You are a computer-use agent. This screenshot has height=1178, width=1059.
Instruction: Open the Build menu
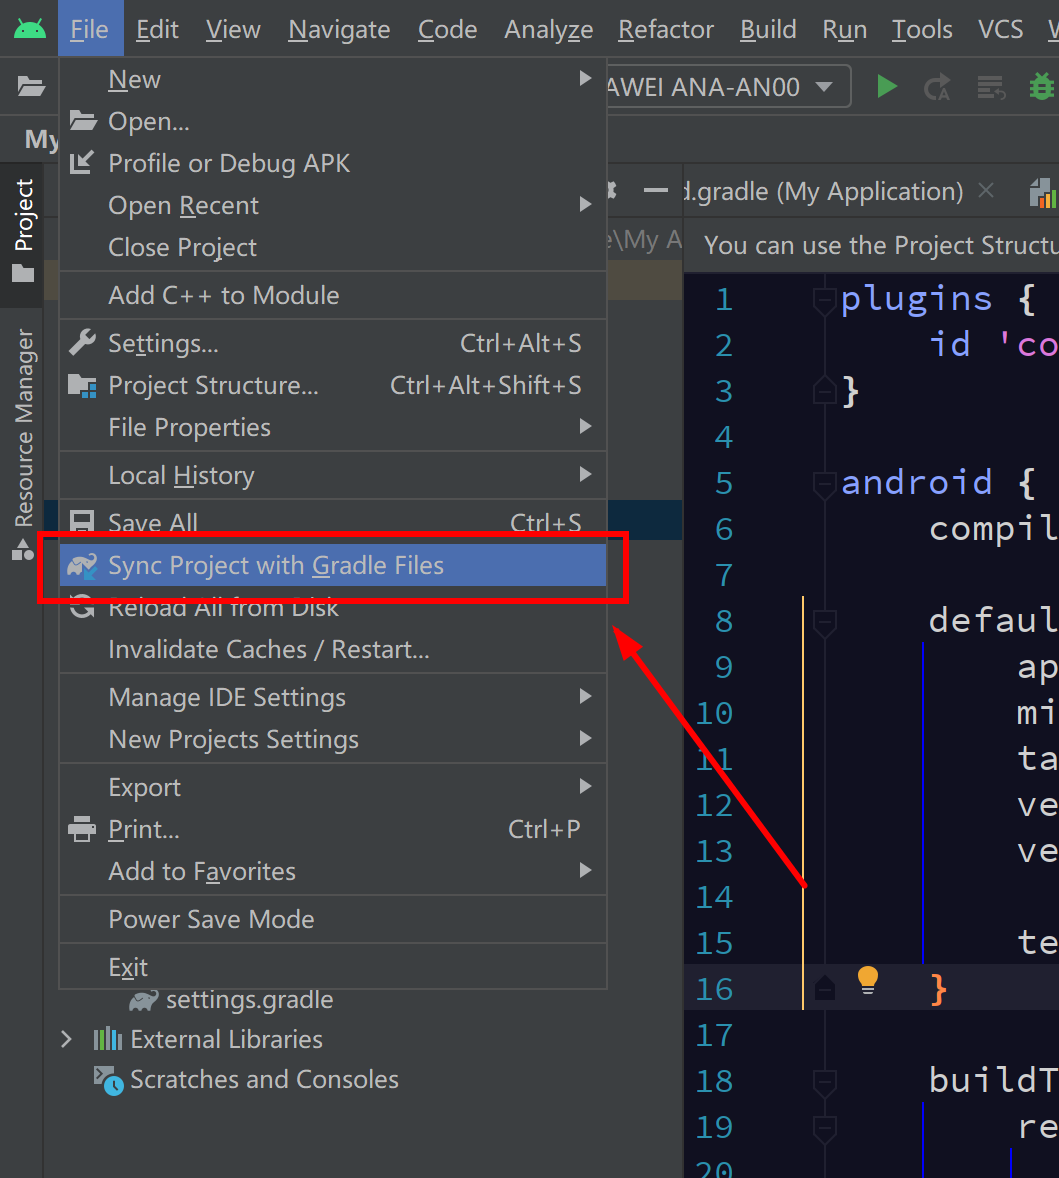767,29
